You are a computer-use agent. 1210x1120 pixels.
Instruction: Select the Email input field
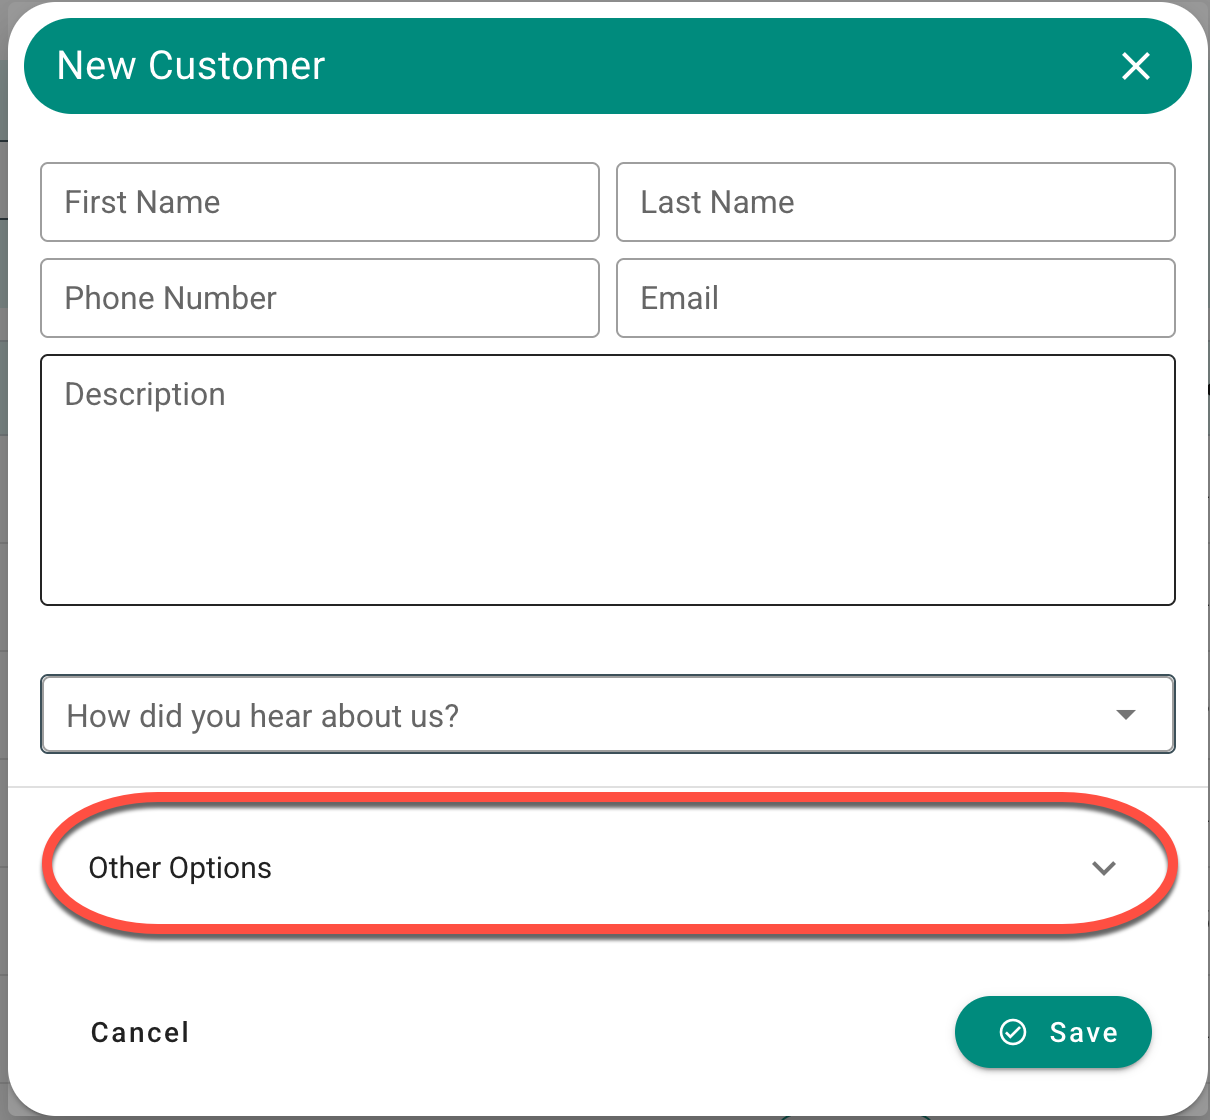[x=896, y=298]
